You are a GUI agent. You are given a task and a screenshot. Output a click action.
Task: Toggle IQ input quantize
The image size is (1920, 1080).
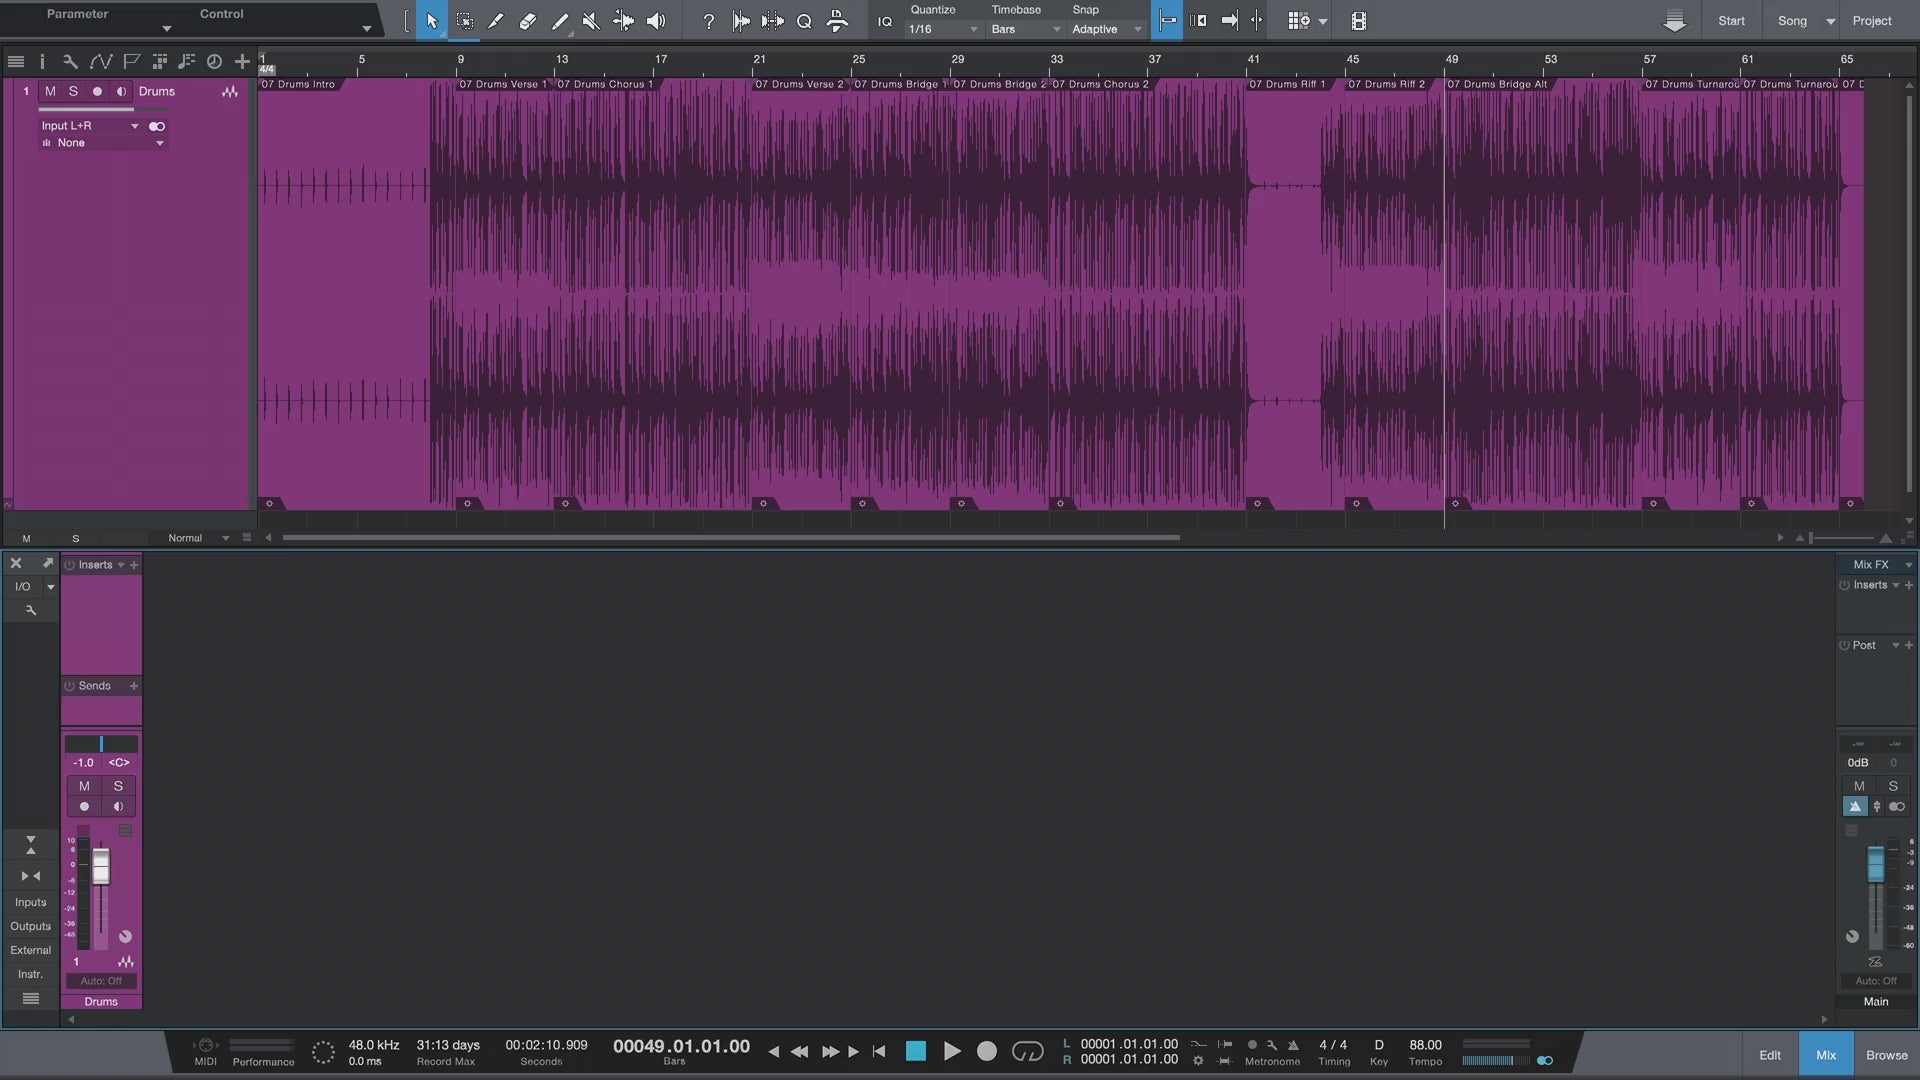[884, 21]
